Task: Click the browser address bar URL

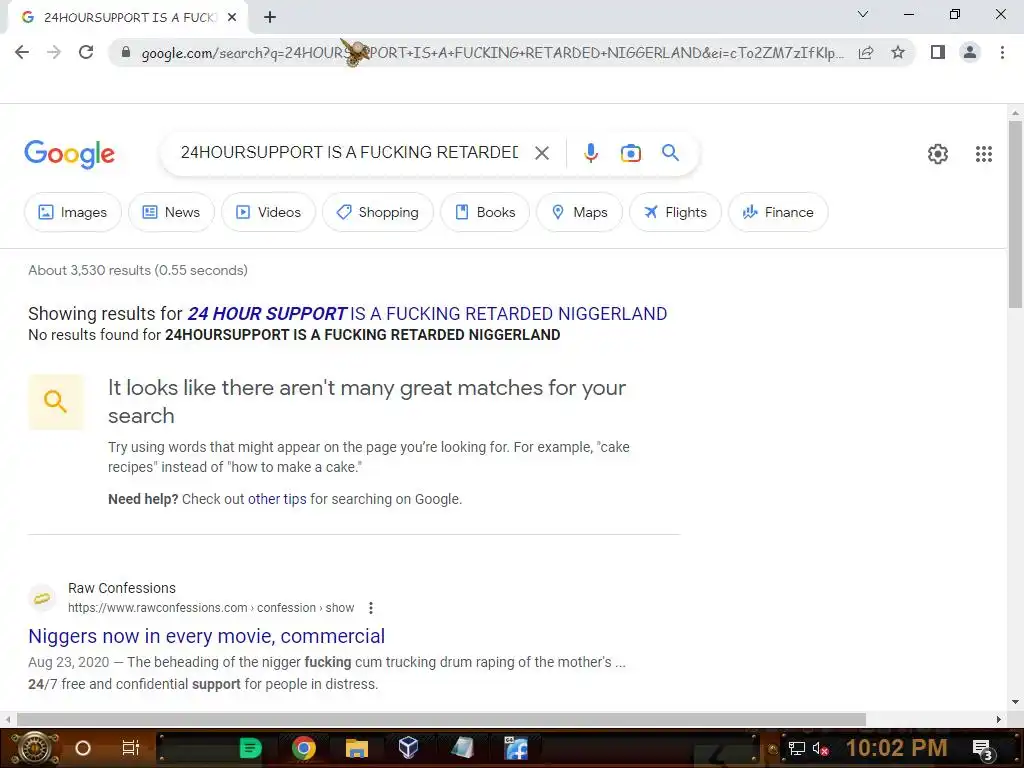Action: click(x=492, y=52)
